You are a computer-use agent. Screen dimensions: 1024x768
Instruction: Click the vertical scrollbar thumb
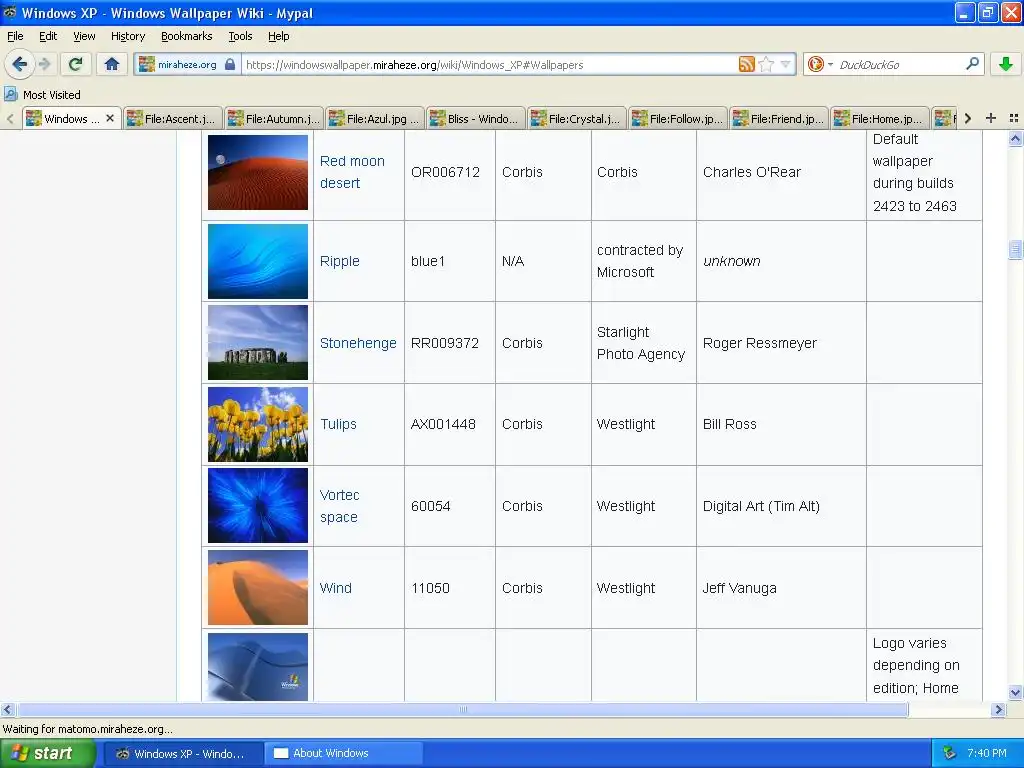tap(1015, 249)
